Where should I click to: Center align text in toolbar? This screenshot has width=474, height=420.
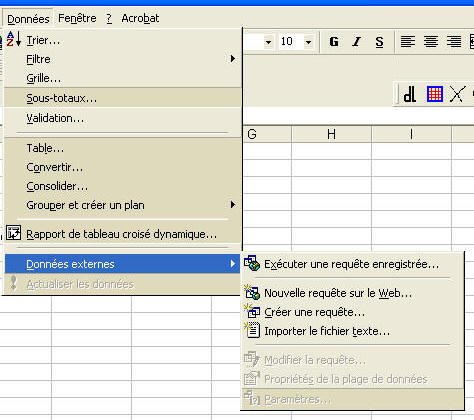pyautogui.click(x=431, y=42)
